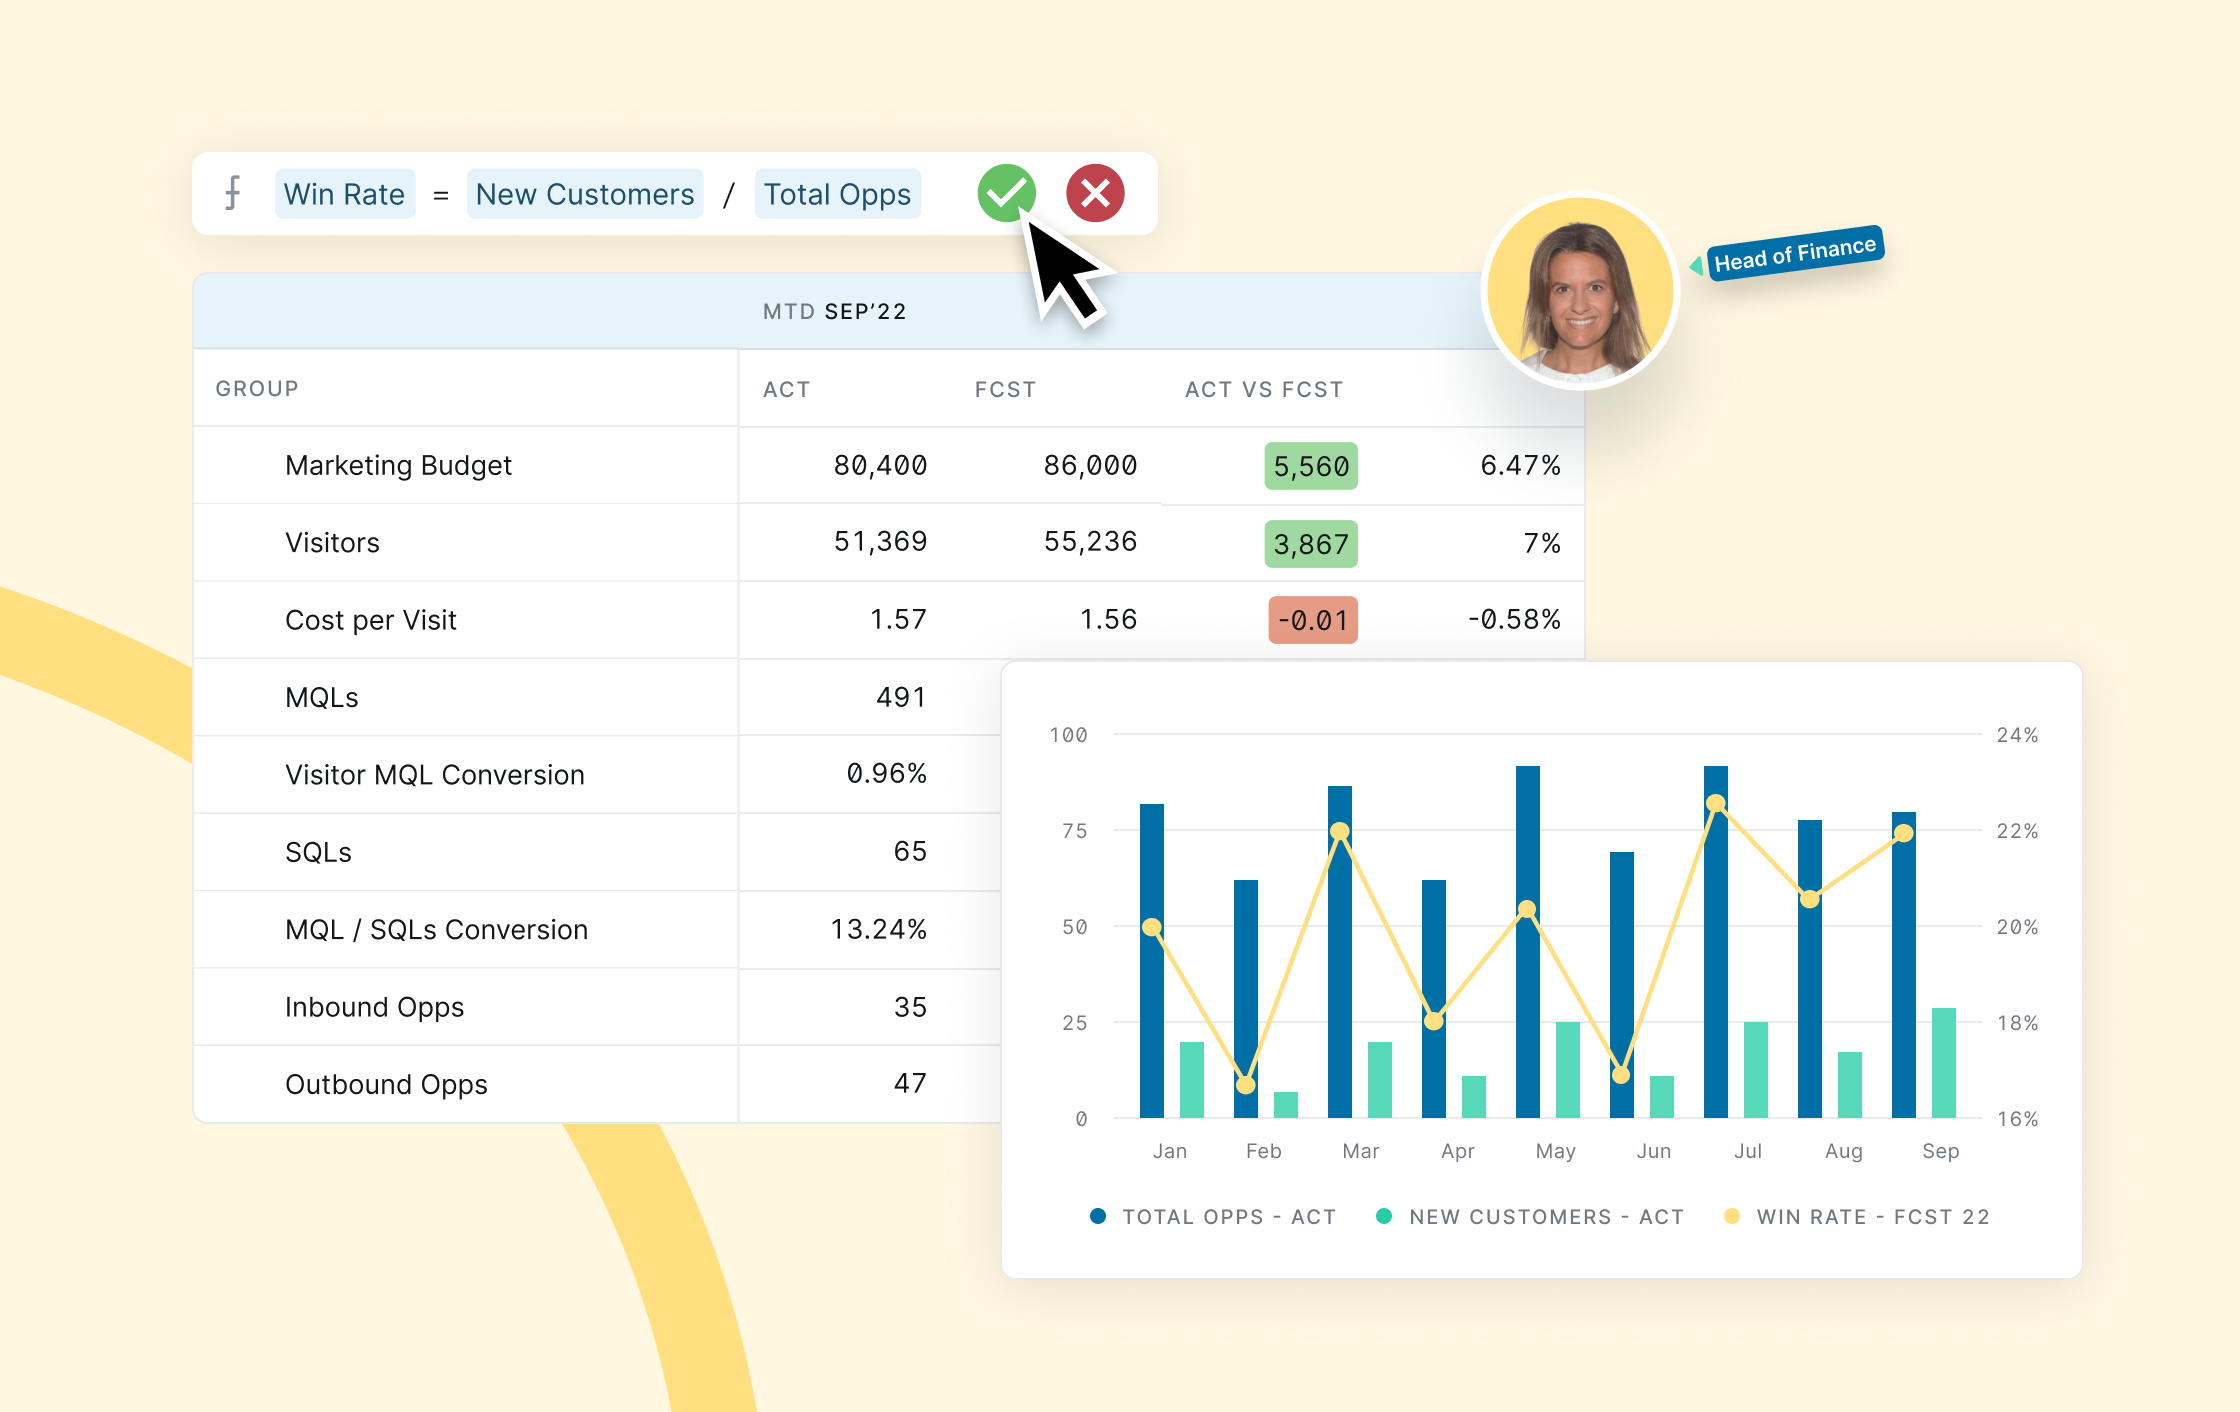Cancel the formula with the red X icon
This screenshot has height=1412, width=2240.
coord(1094,193)
